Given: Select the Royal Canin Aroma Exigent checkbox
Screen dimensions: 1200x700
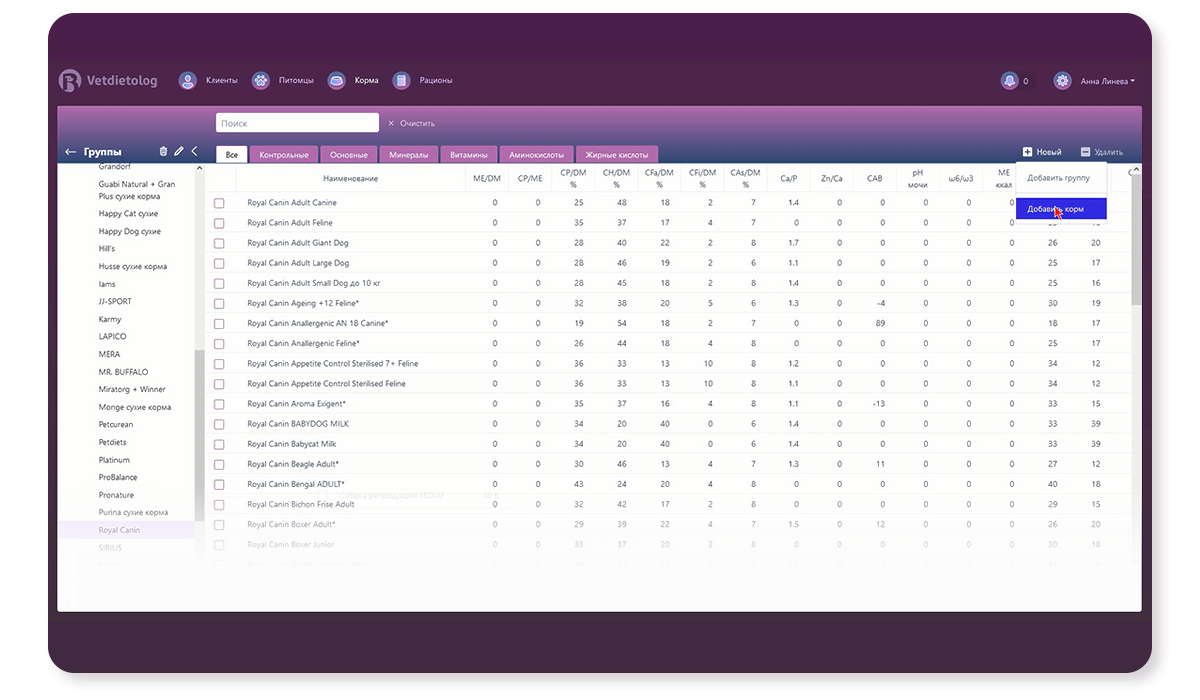Looking at the screenshot, I should 219,404.
